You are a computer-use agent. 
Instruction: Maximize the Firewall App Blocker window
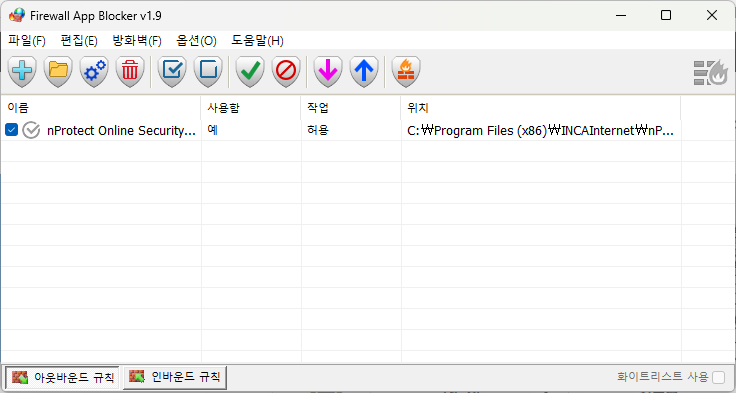[666, 15]
